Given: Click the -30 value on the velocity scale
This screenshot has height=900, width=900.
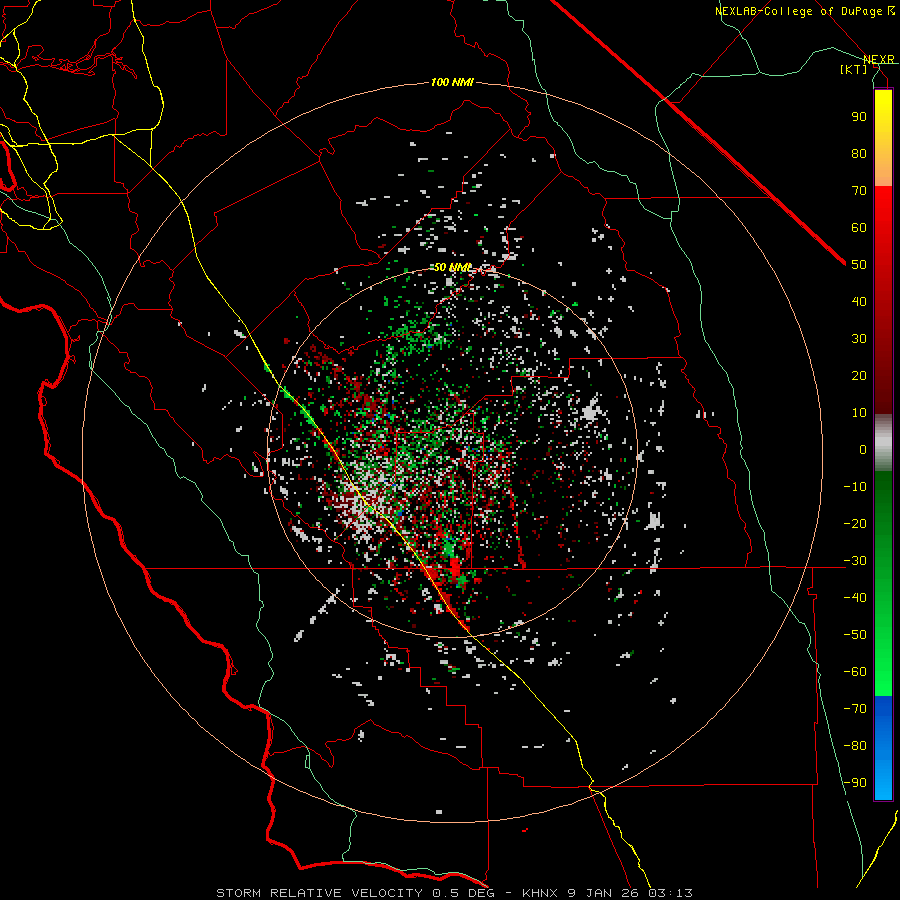Looking at the screenshot, I should point(855,561).
